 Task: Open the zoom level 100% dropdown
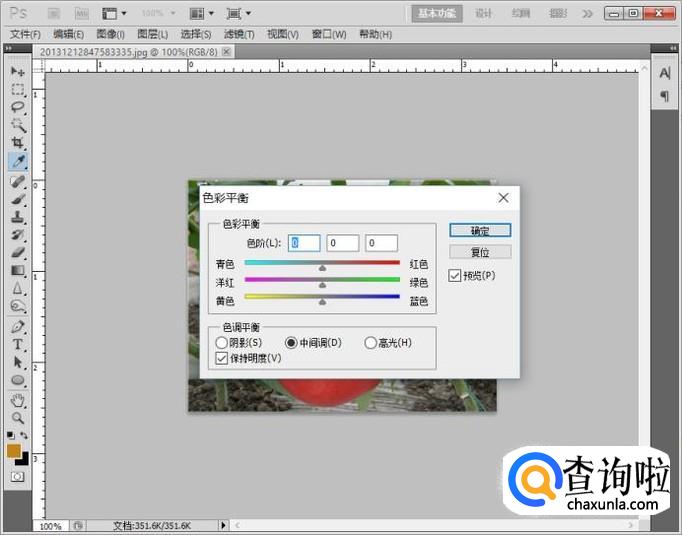click(158, 13)
